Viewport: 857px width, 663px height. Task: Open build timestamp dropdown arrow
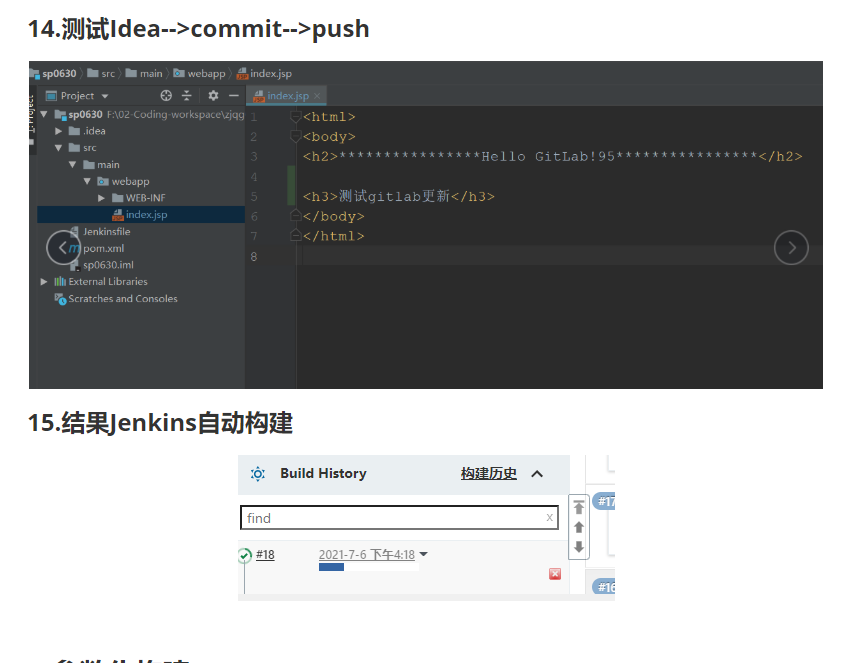[424, 554]
